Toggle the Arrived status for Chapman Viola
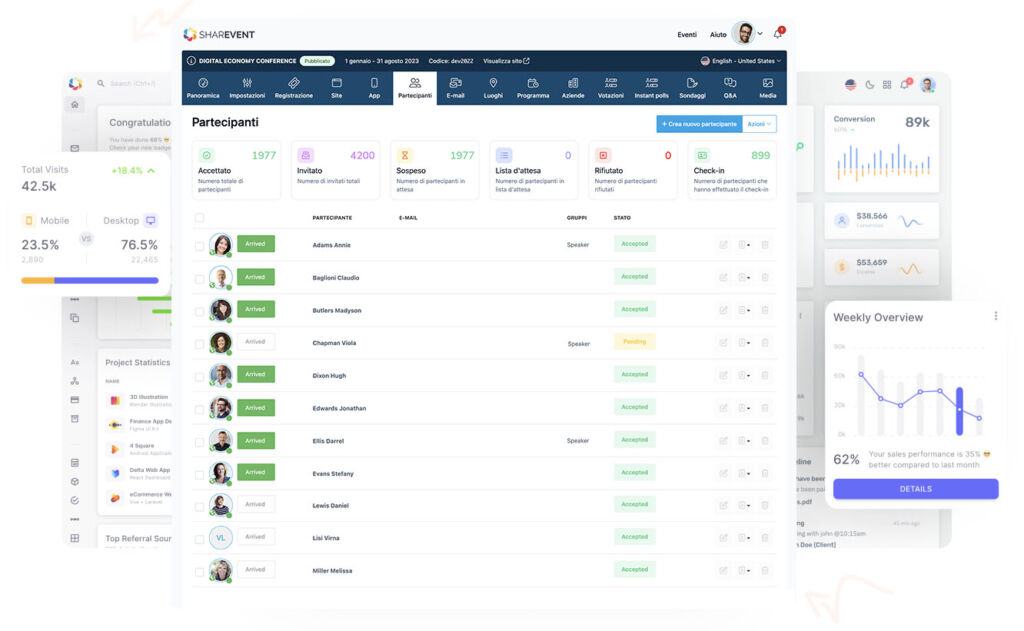 [255, 342]
